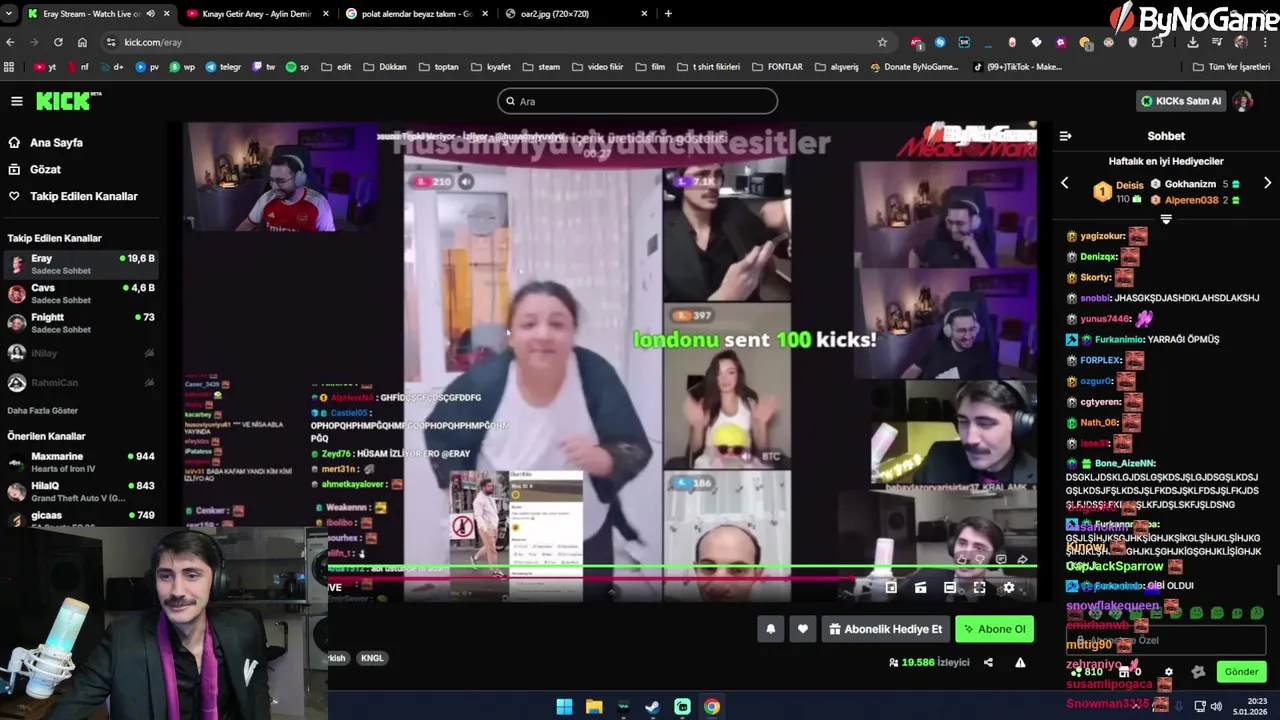The height and width of the screenshot is (720, 1280).
Task: Go back in browser history
Action: tap(10, 42)
